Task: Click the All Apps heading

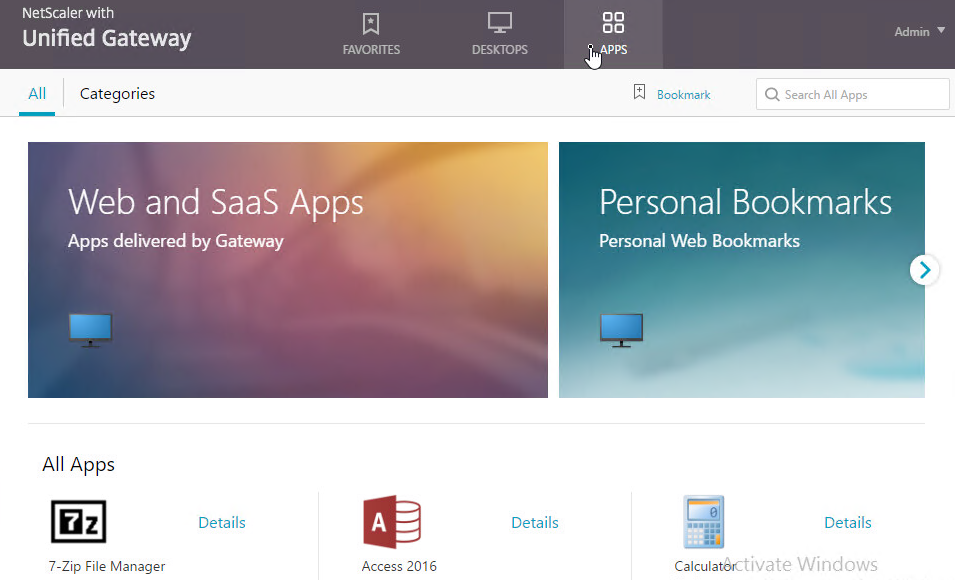Action: click(x=79, y=465)
